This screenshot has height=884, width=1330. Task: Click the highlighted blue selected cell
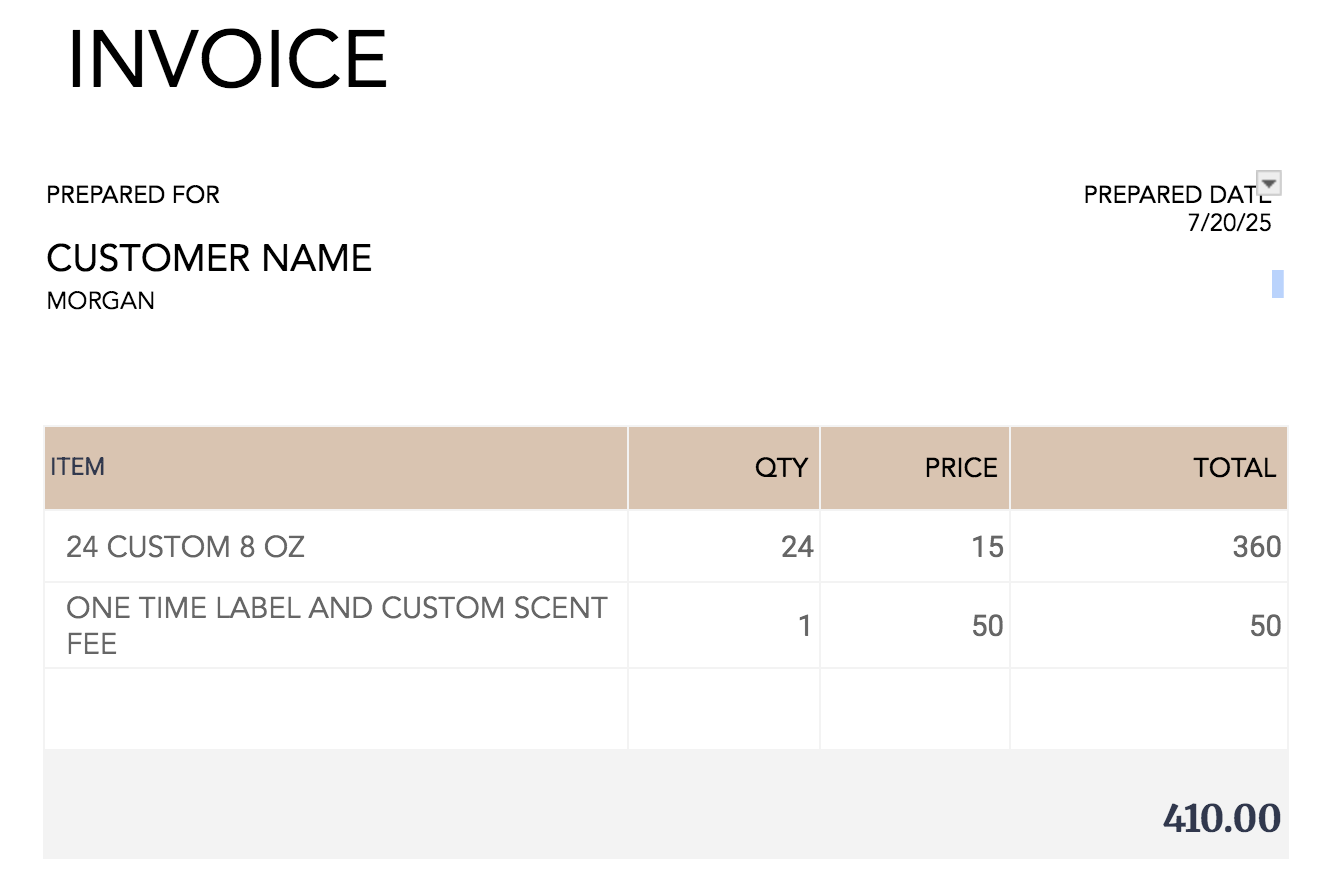[x=1278, y=284]
